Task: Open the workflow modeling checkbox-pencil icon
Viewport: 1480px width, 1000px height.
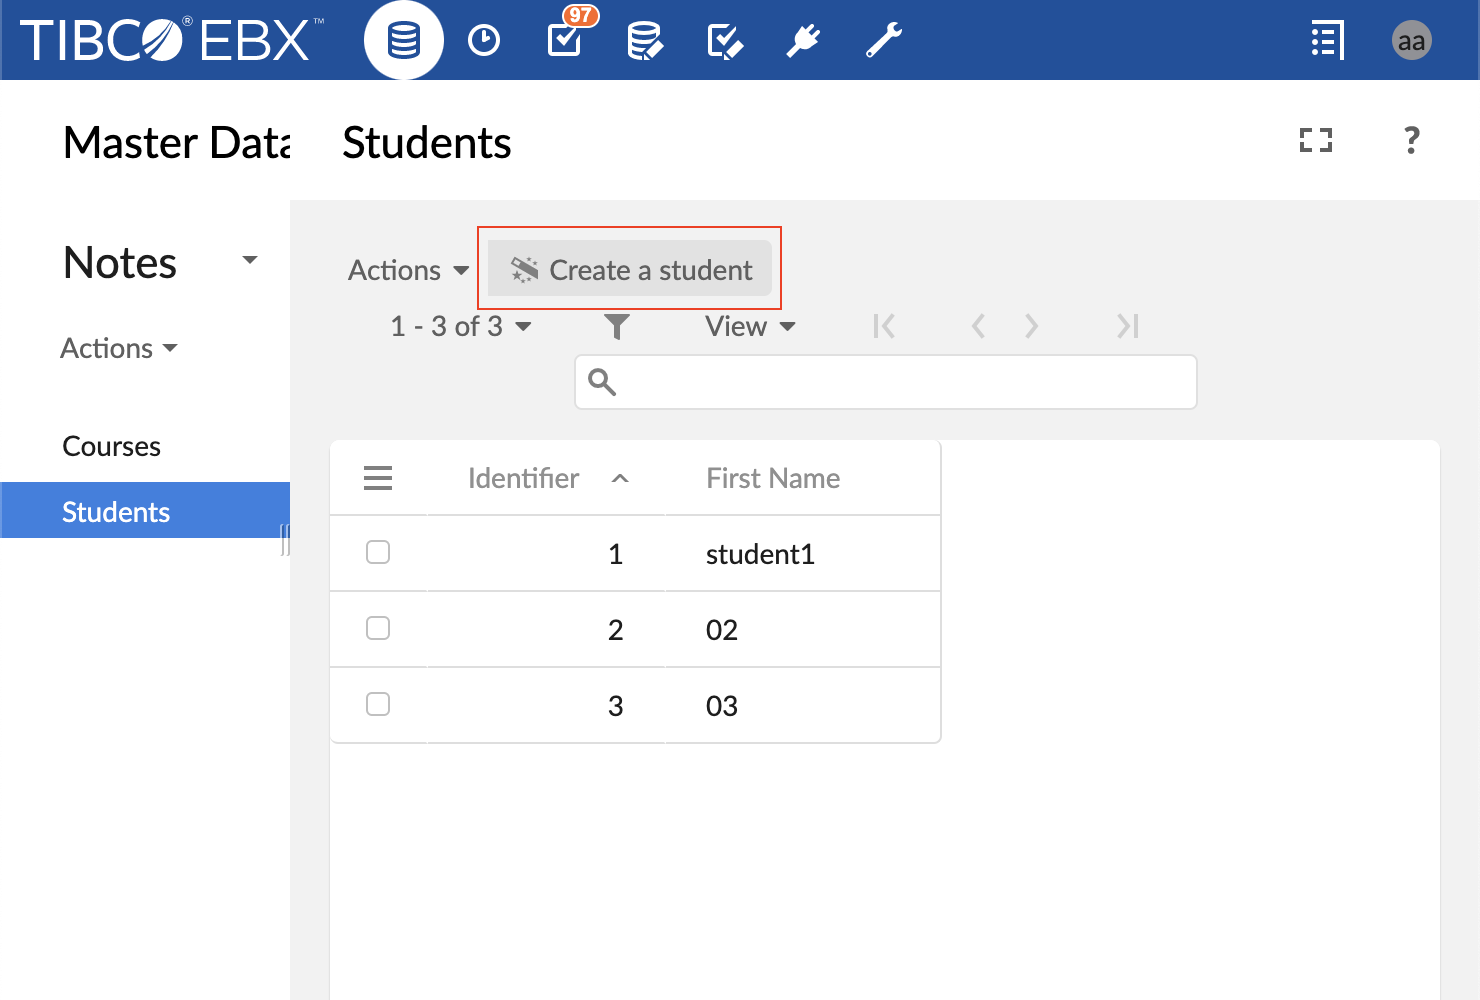Action: click(x=724, y=41)
